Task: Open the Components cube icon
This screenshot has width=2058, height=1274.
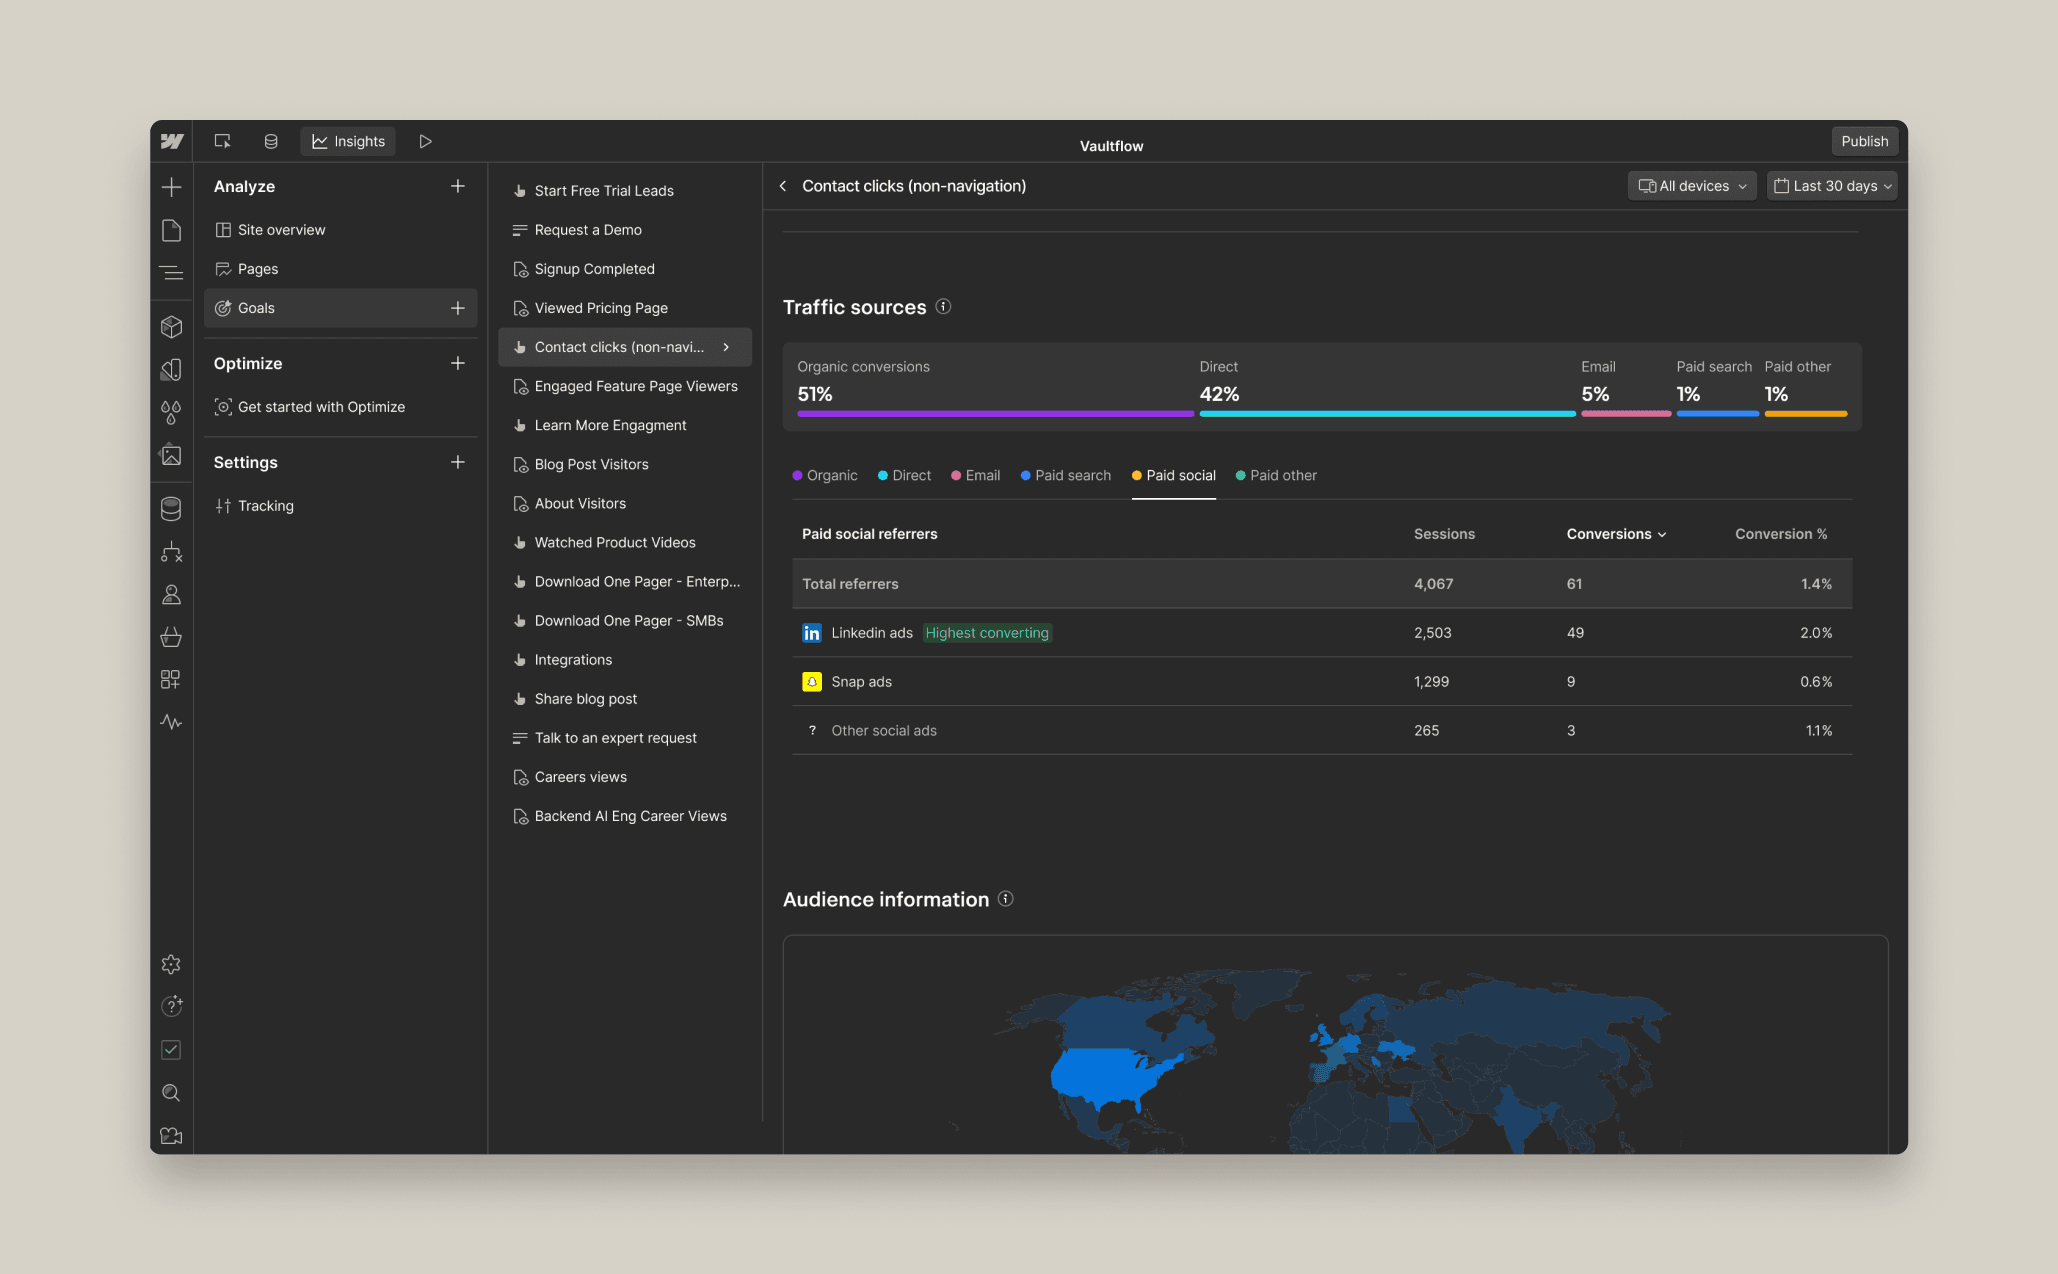Action: 171,327
